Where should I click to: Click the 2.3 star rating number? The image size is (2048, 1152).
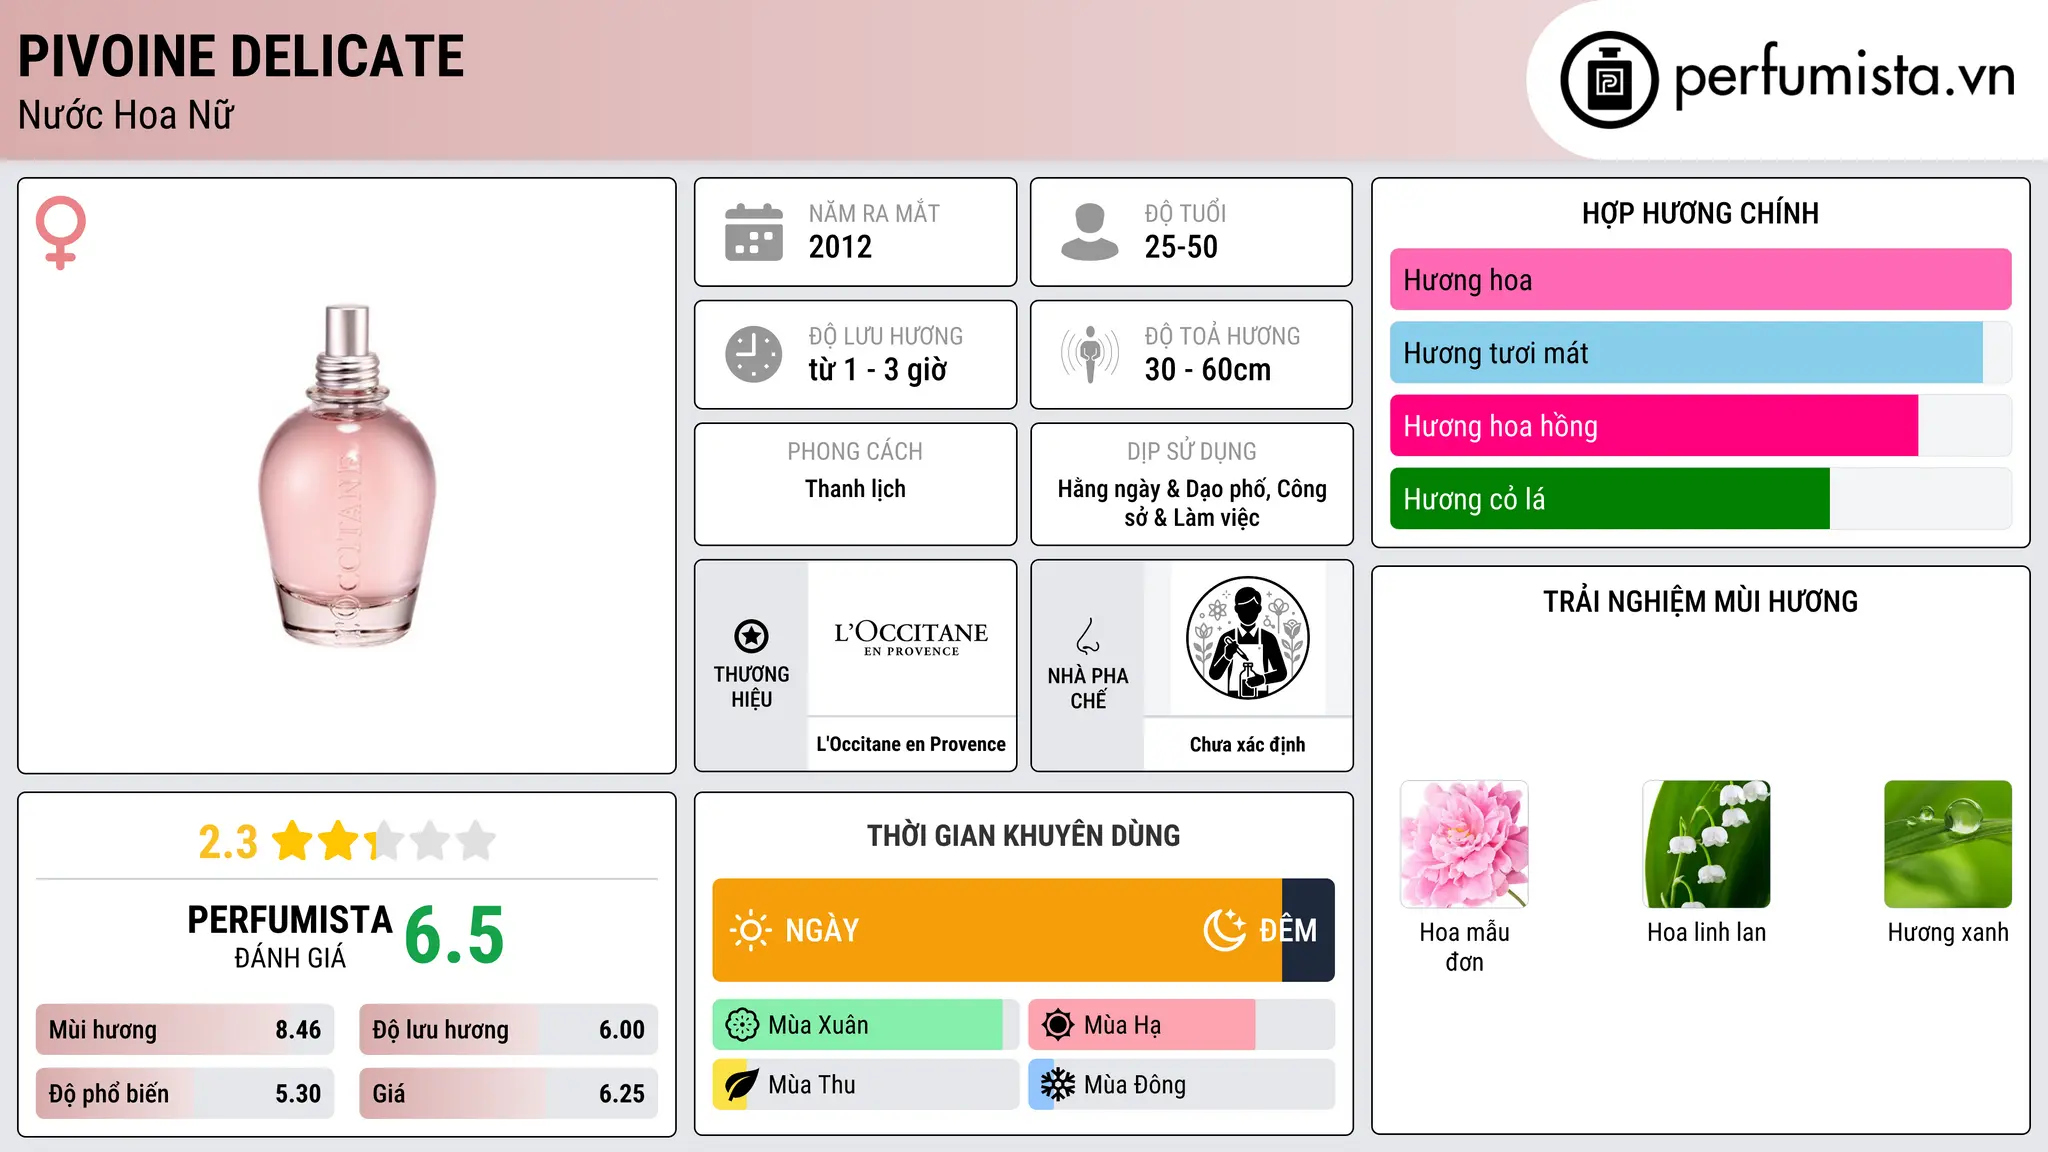[228, 842]
